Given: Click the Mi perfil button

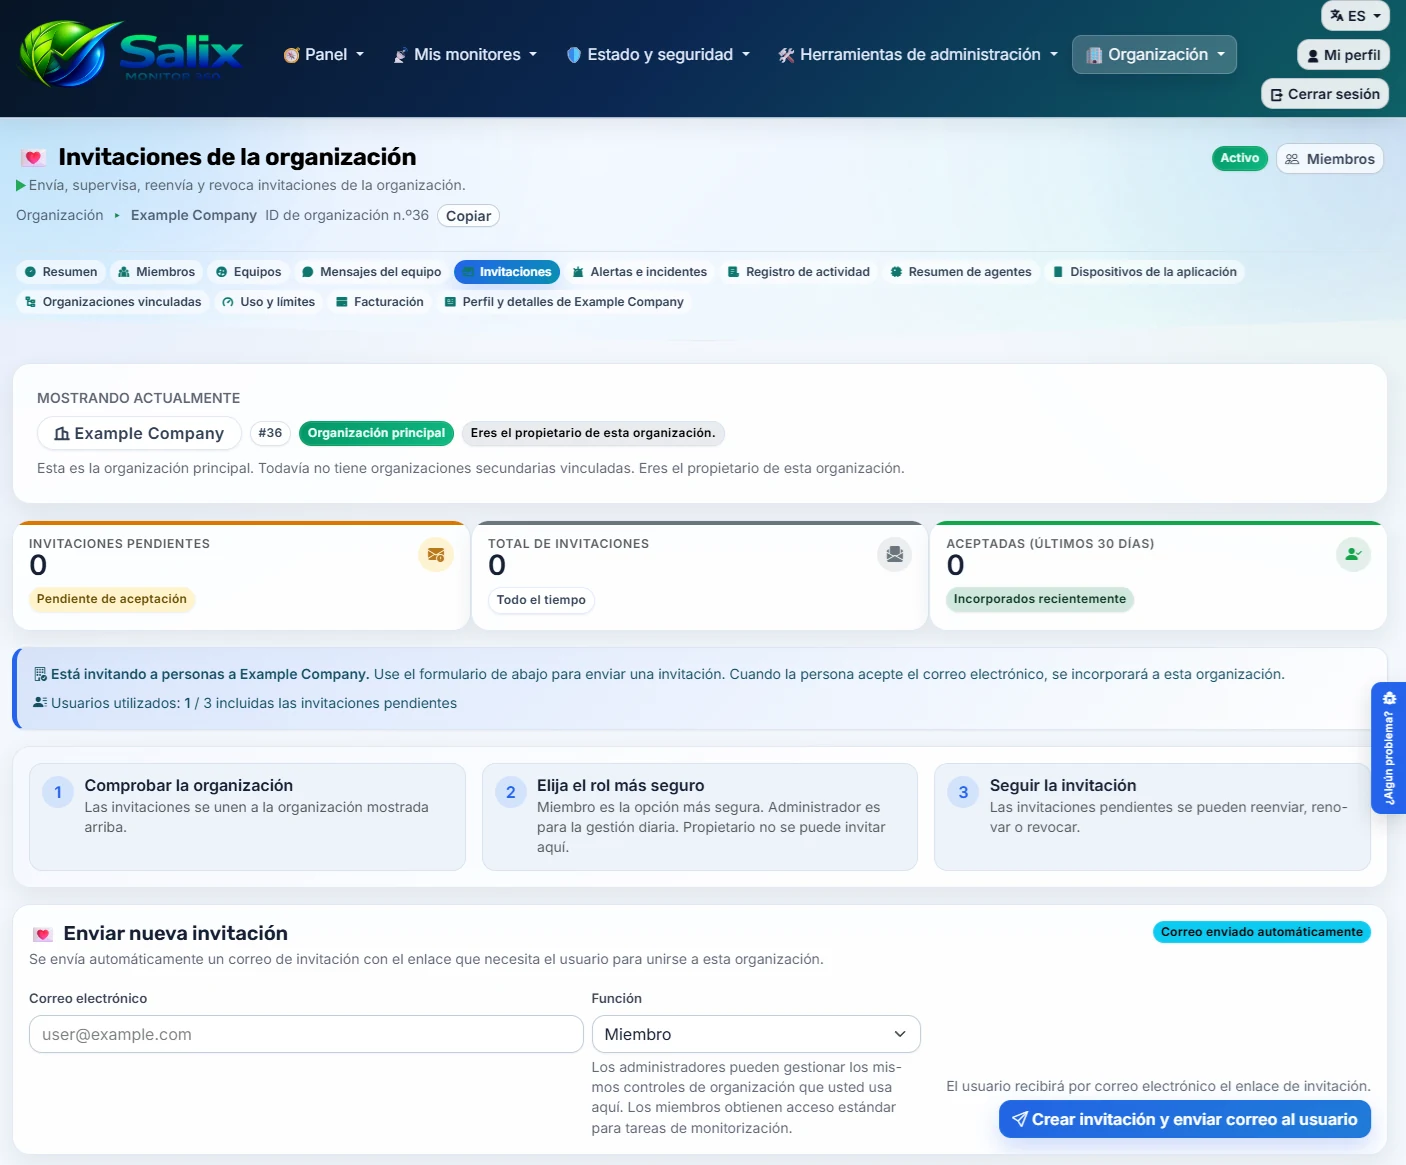Looking at the screenshot, I should (x=1343, y=55).
